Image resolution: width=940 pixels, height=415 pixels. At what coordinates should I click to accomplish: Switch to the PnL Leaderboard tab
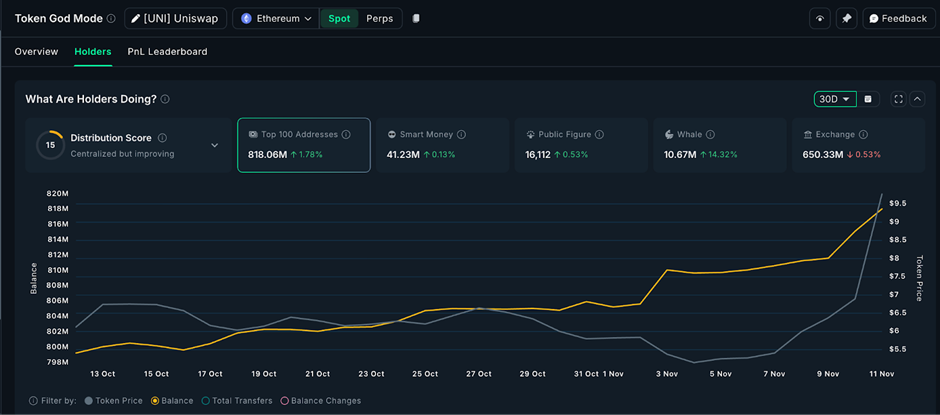point(167,52)
